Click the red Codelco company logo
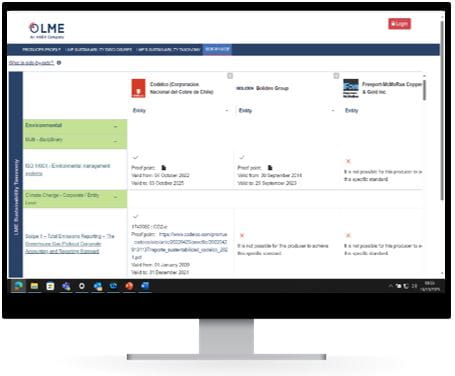The height and width of the screenshot is (376, 455). [x=138, y=88]
